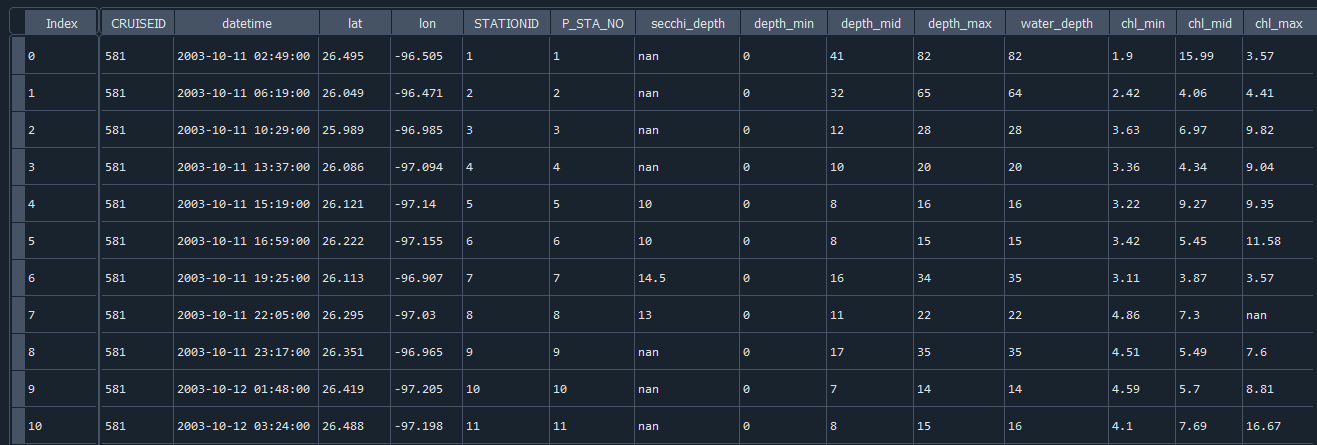Select the depth_max column header
This screenshot has height=445, width=1317.
tap(959, 23)
